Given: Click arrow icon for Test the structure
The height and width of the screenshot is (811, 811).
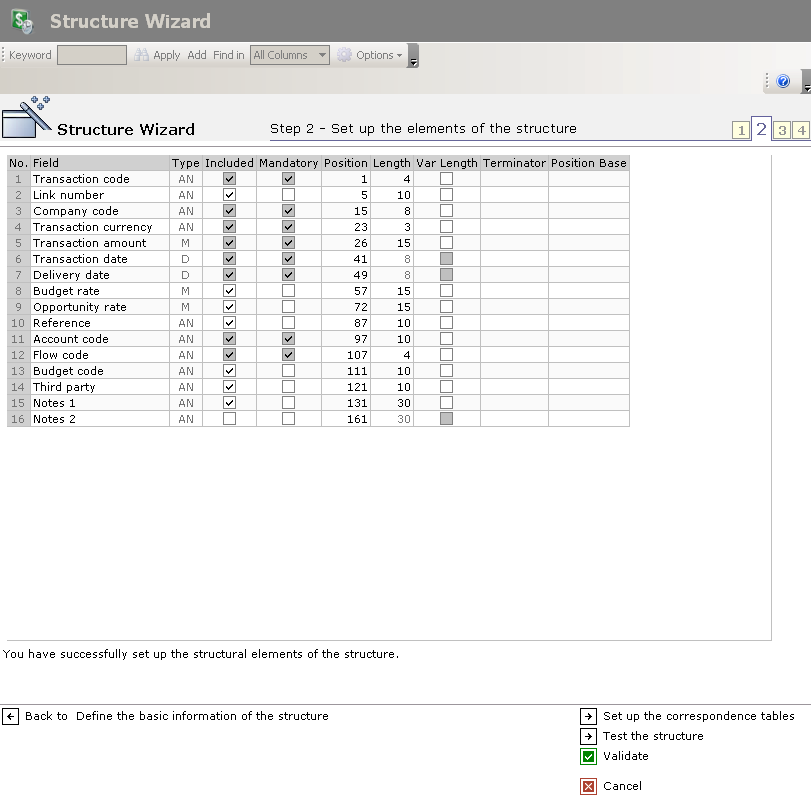Looking at the screenshot, I should [588, 736].
